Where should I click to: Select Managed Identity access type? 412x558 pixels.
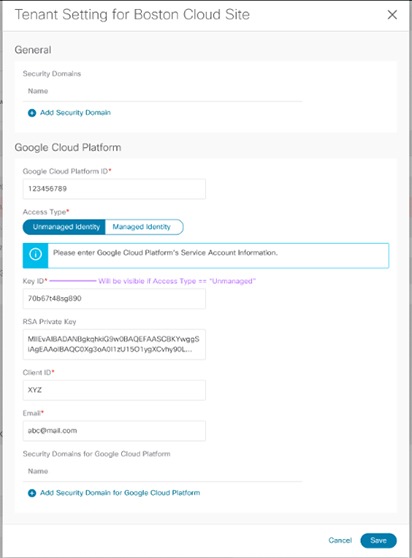144,227
